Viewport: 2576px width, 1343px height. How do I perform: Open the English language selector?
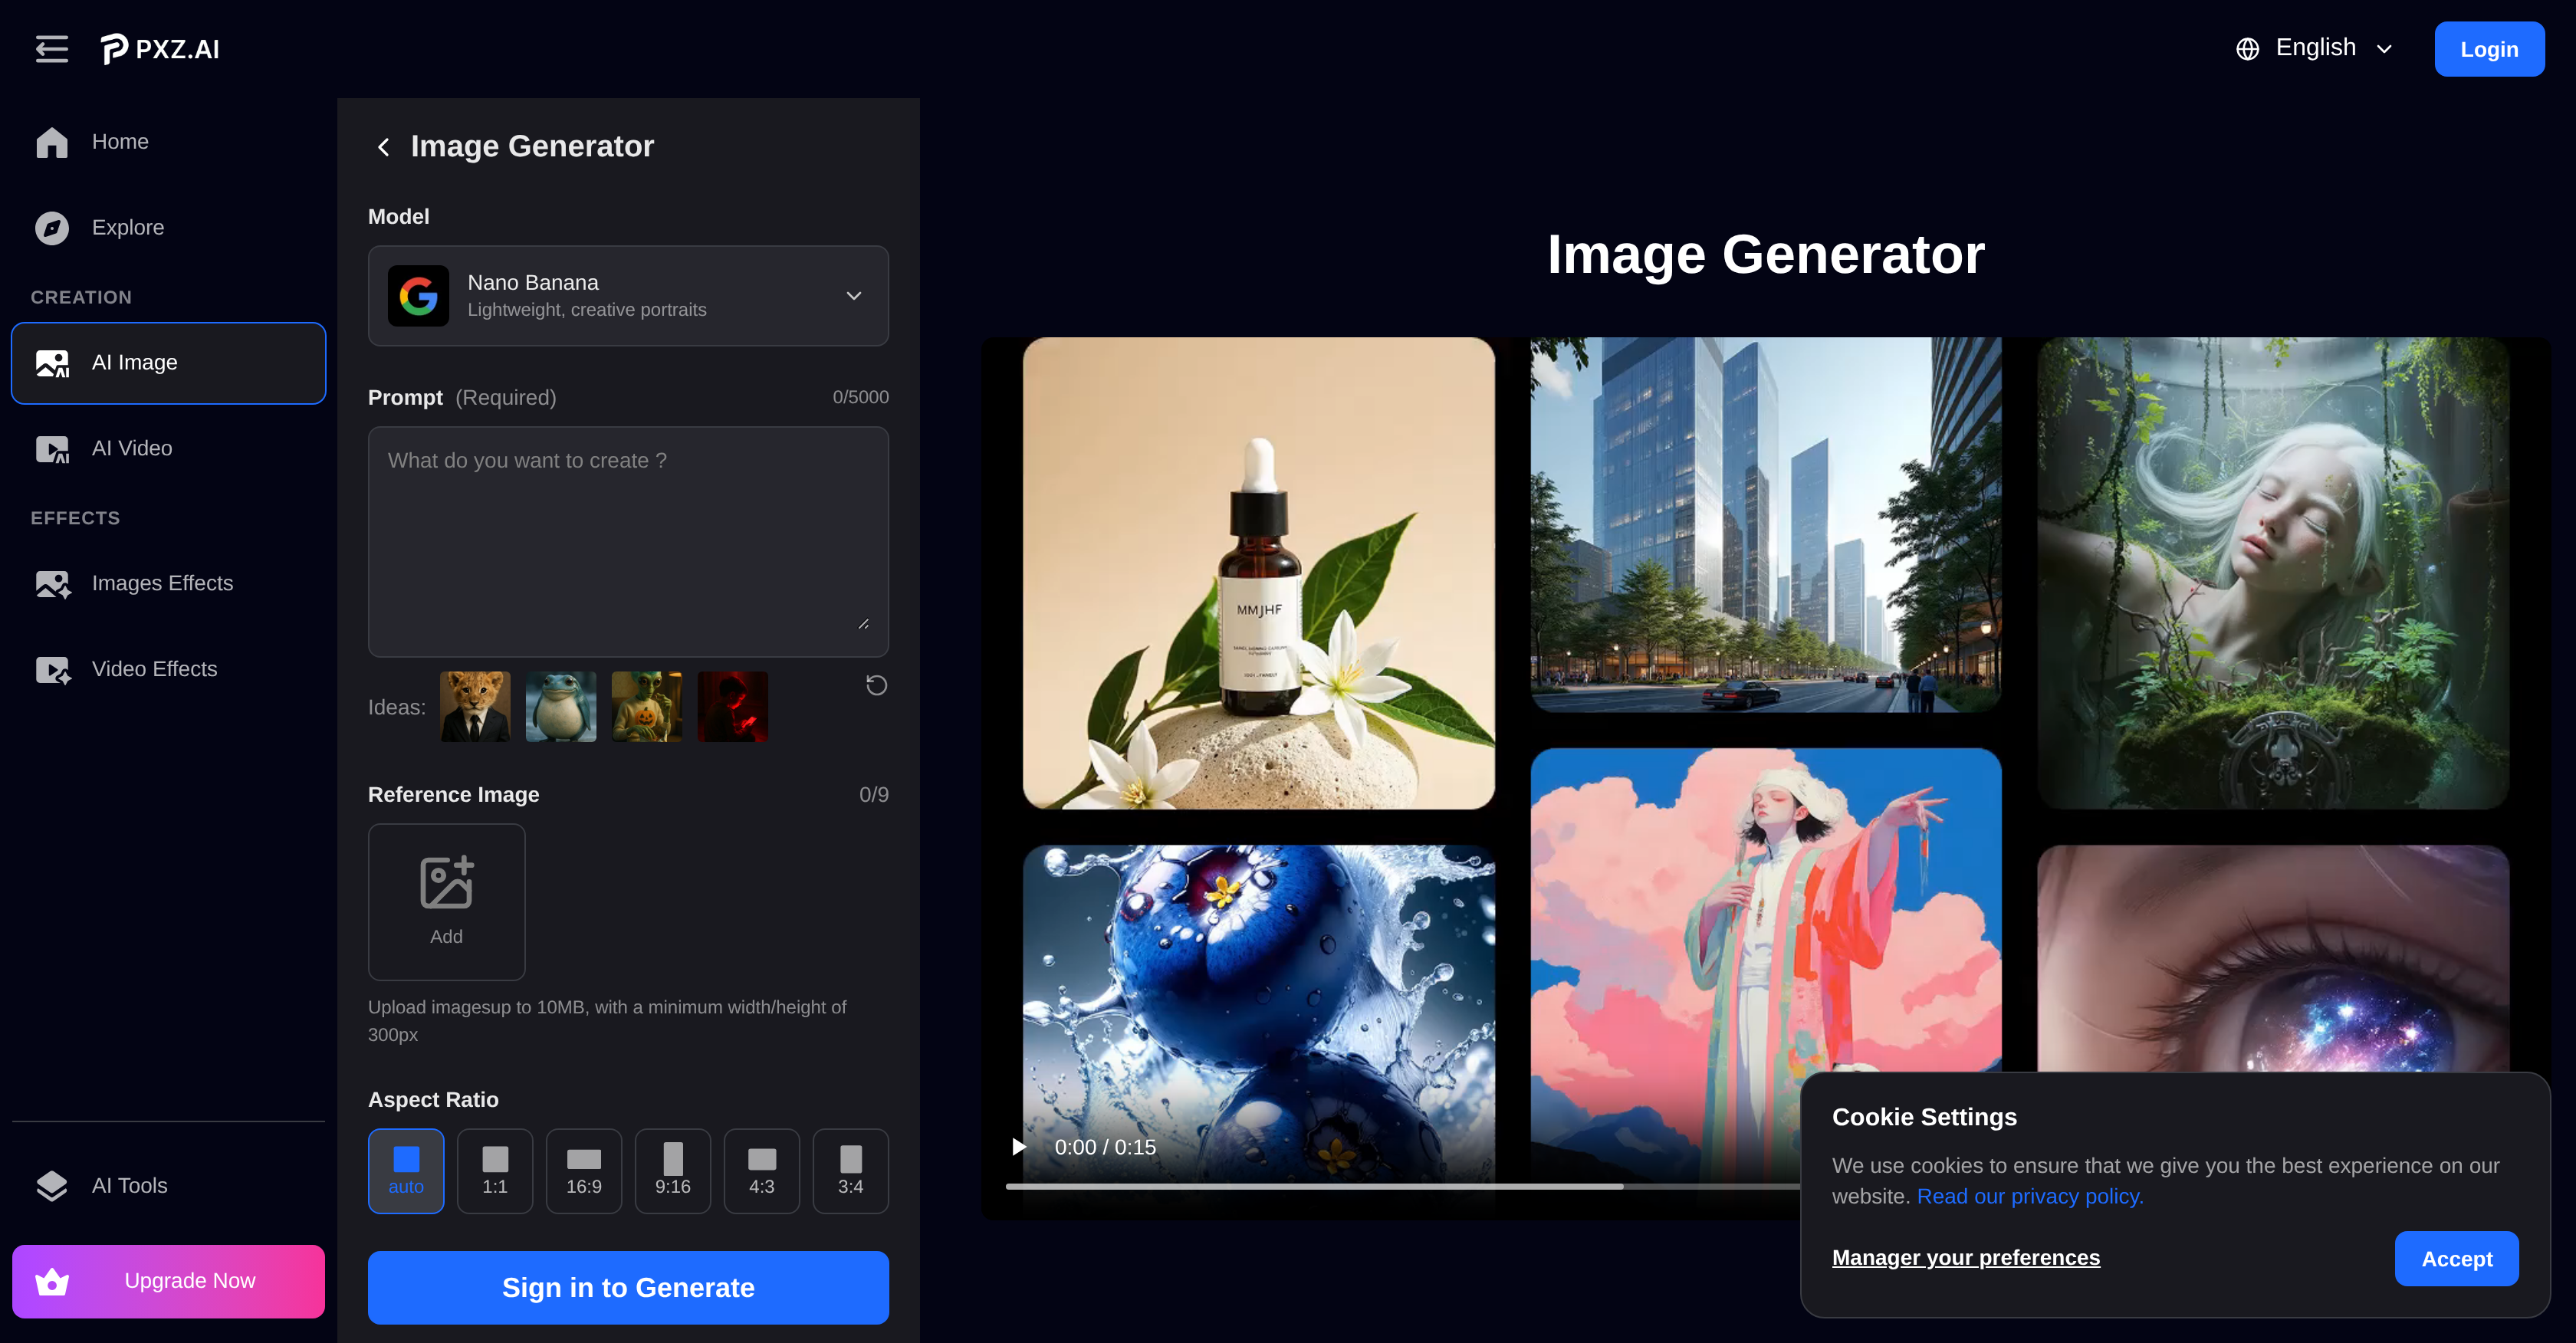pos(2314,47)
